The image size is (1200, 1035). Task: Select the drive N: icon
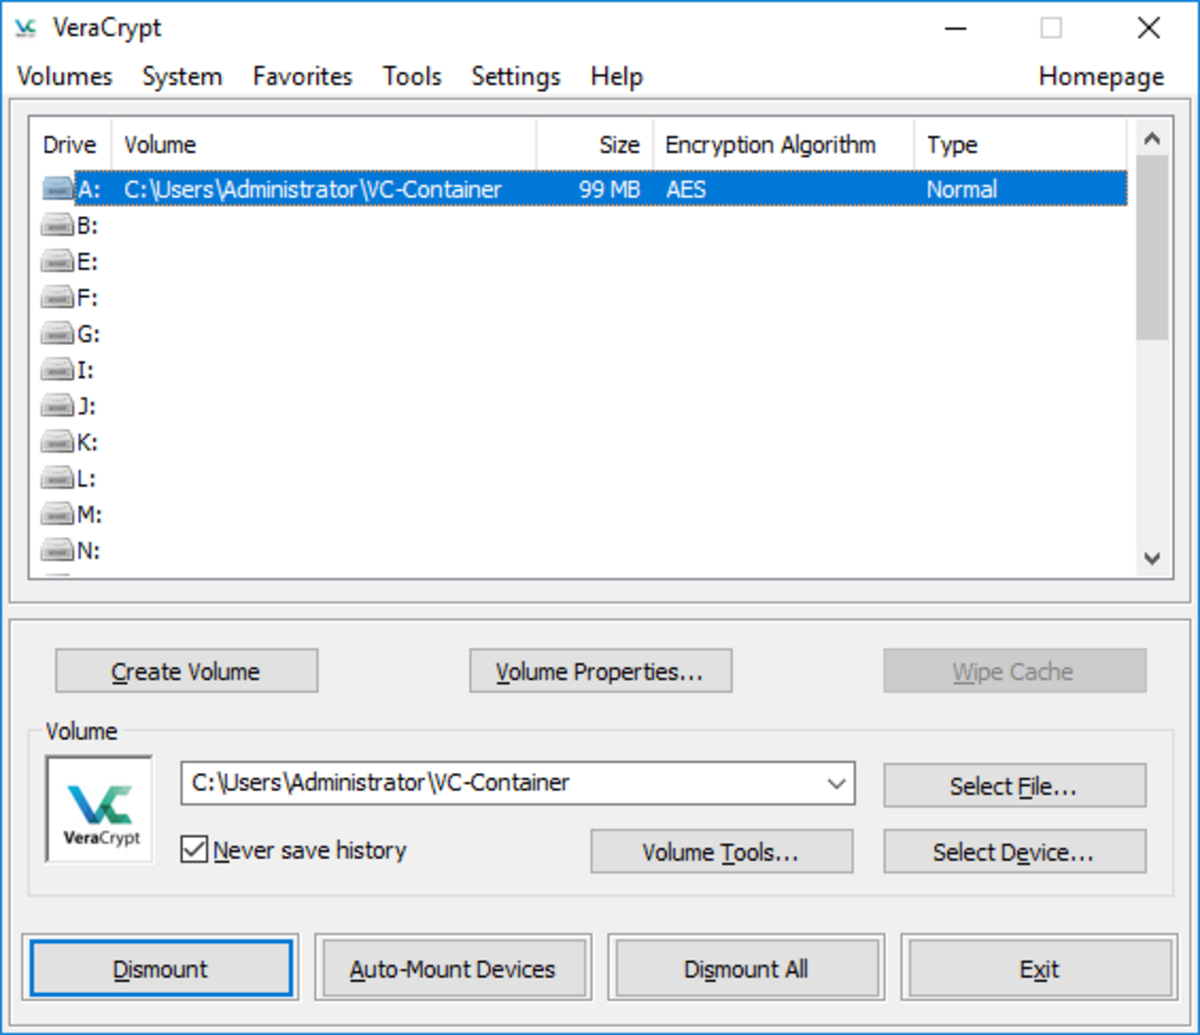coord(58,550)
